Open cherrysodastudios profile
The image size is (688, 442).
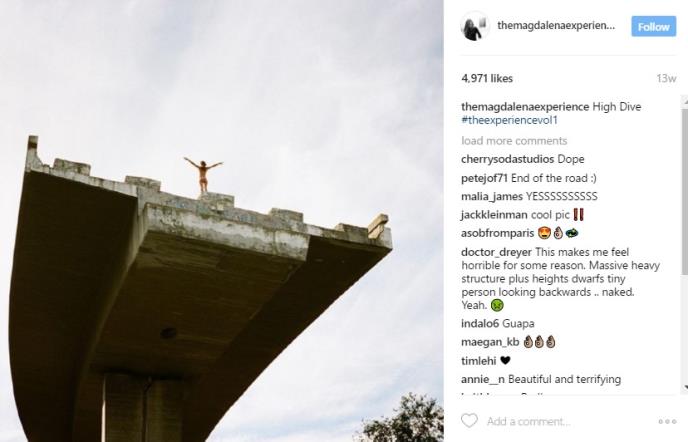click(505, 158)
